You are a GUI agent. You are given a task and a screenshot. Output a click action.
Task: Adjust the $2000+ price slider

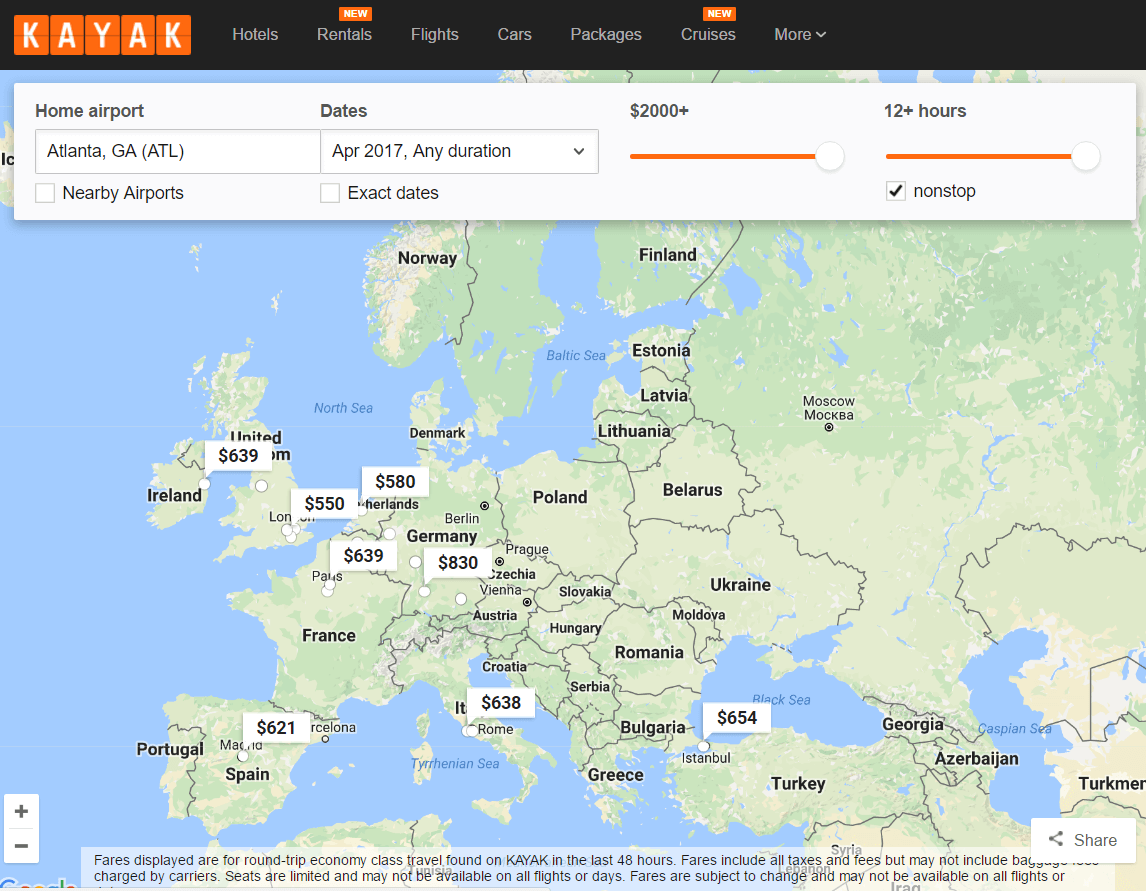[x=830, y=156]
